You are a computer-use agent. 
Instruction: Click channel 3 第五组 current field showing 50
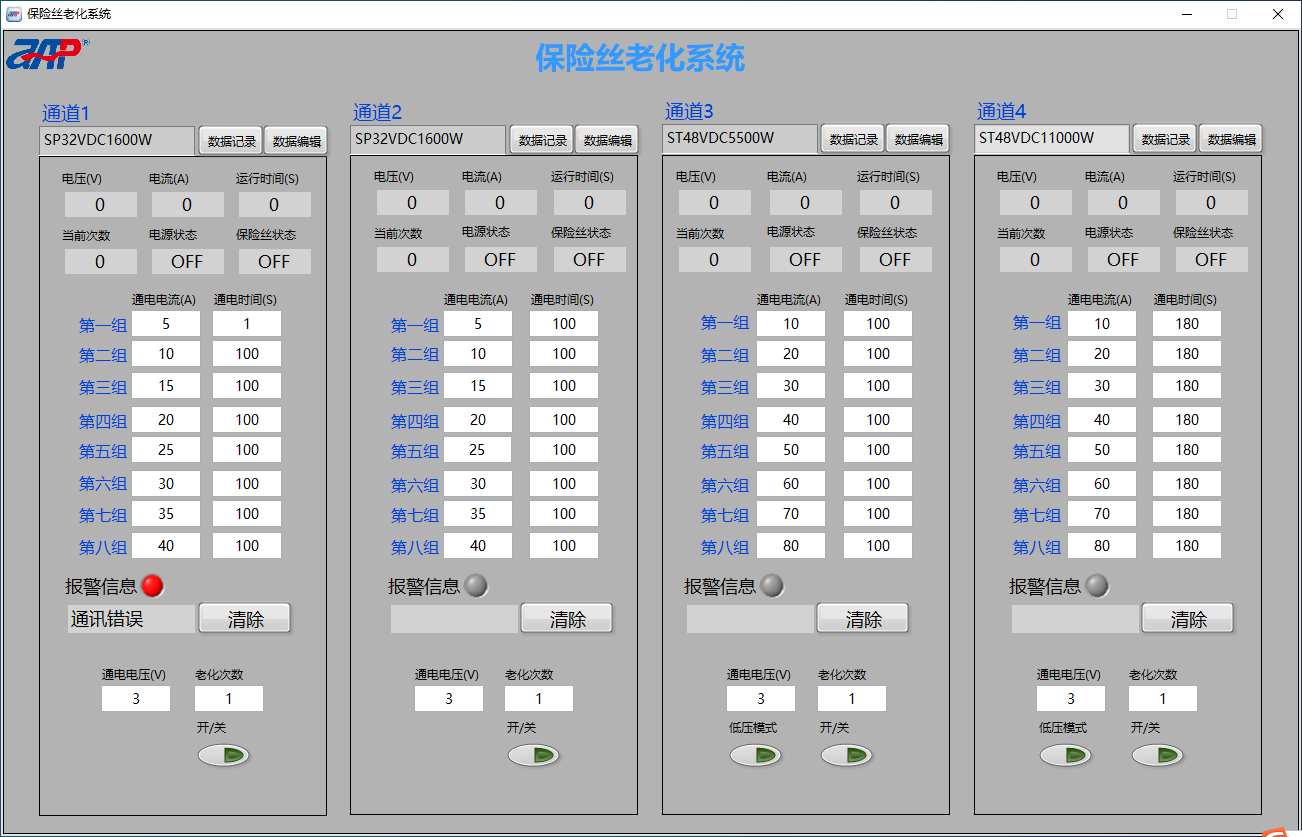pyautogui.click(x=791, y=450)
